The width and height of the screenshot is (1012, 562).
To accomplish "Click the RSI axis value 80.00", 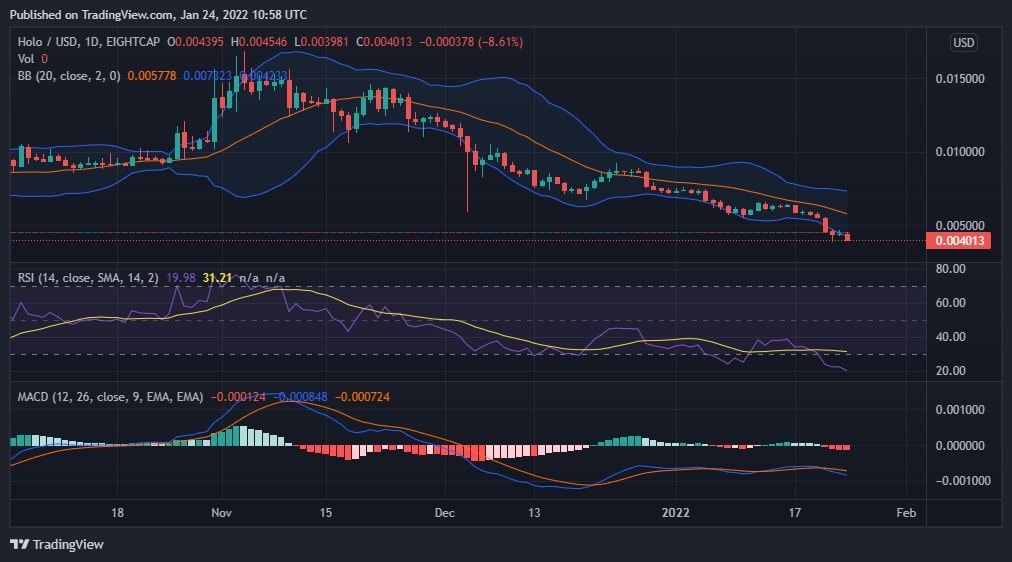I will (951, 268).
